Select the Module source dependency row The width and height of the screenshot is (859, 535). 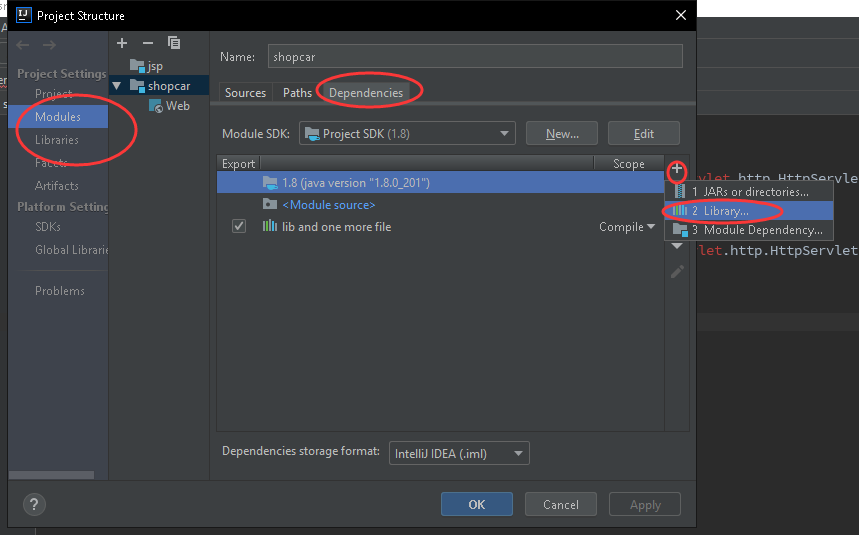(440, 205)
